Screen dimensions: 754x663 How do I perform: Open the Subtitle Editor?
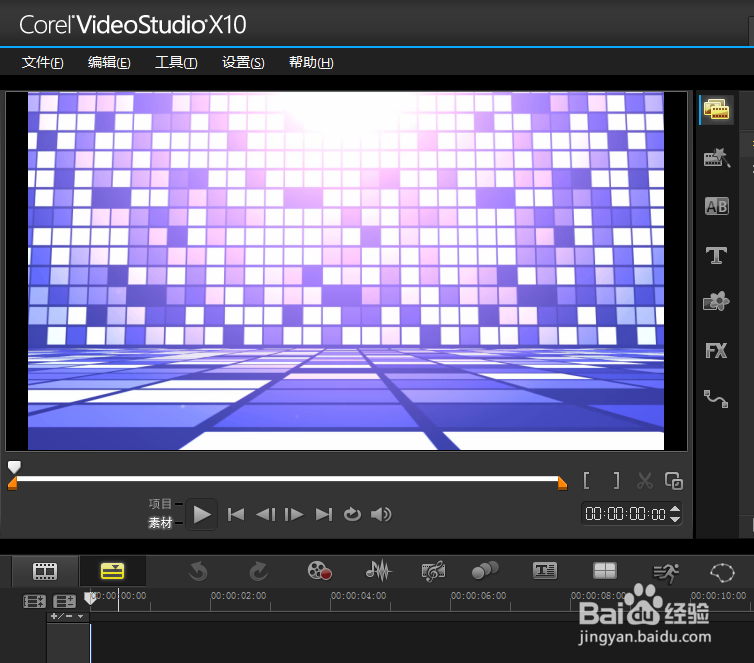(x=545, y=571)
